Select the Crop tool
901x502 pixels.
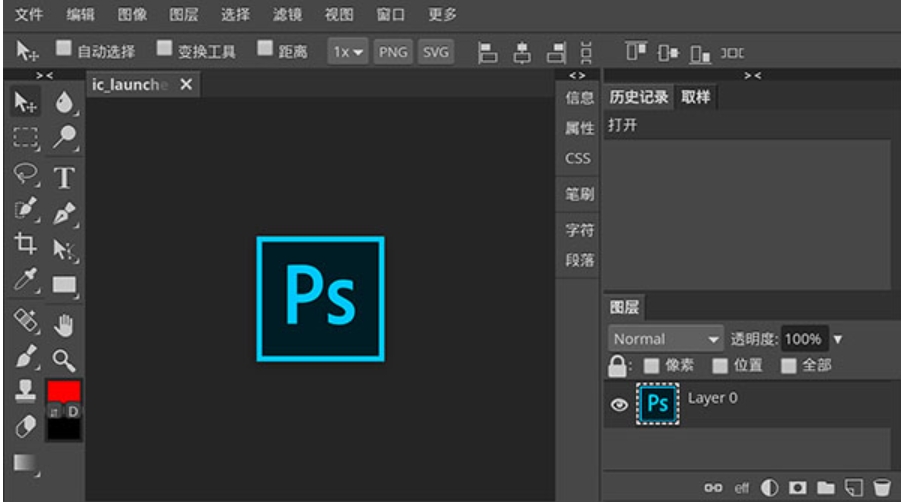pos(26,243)
